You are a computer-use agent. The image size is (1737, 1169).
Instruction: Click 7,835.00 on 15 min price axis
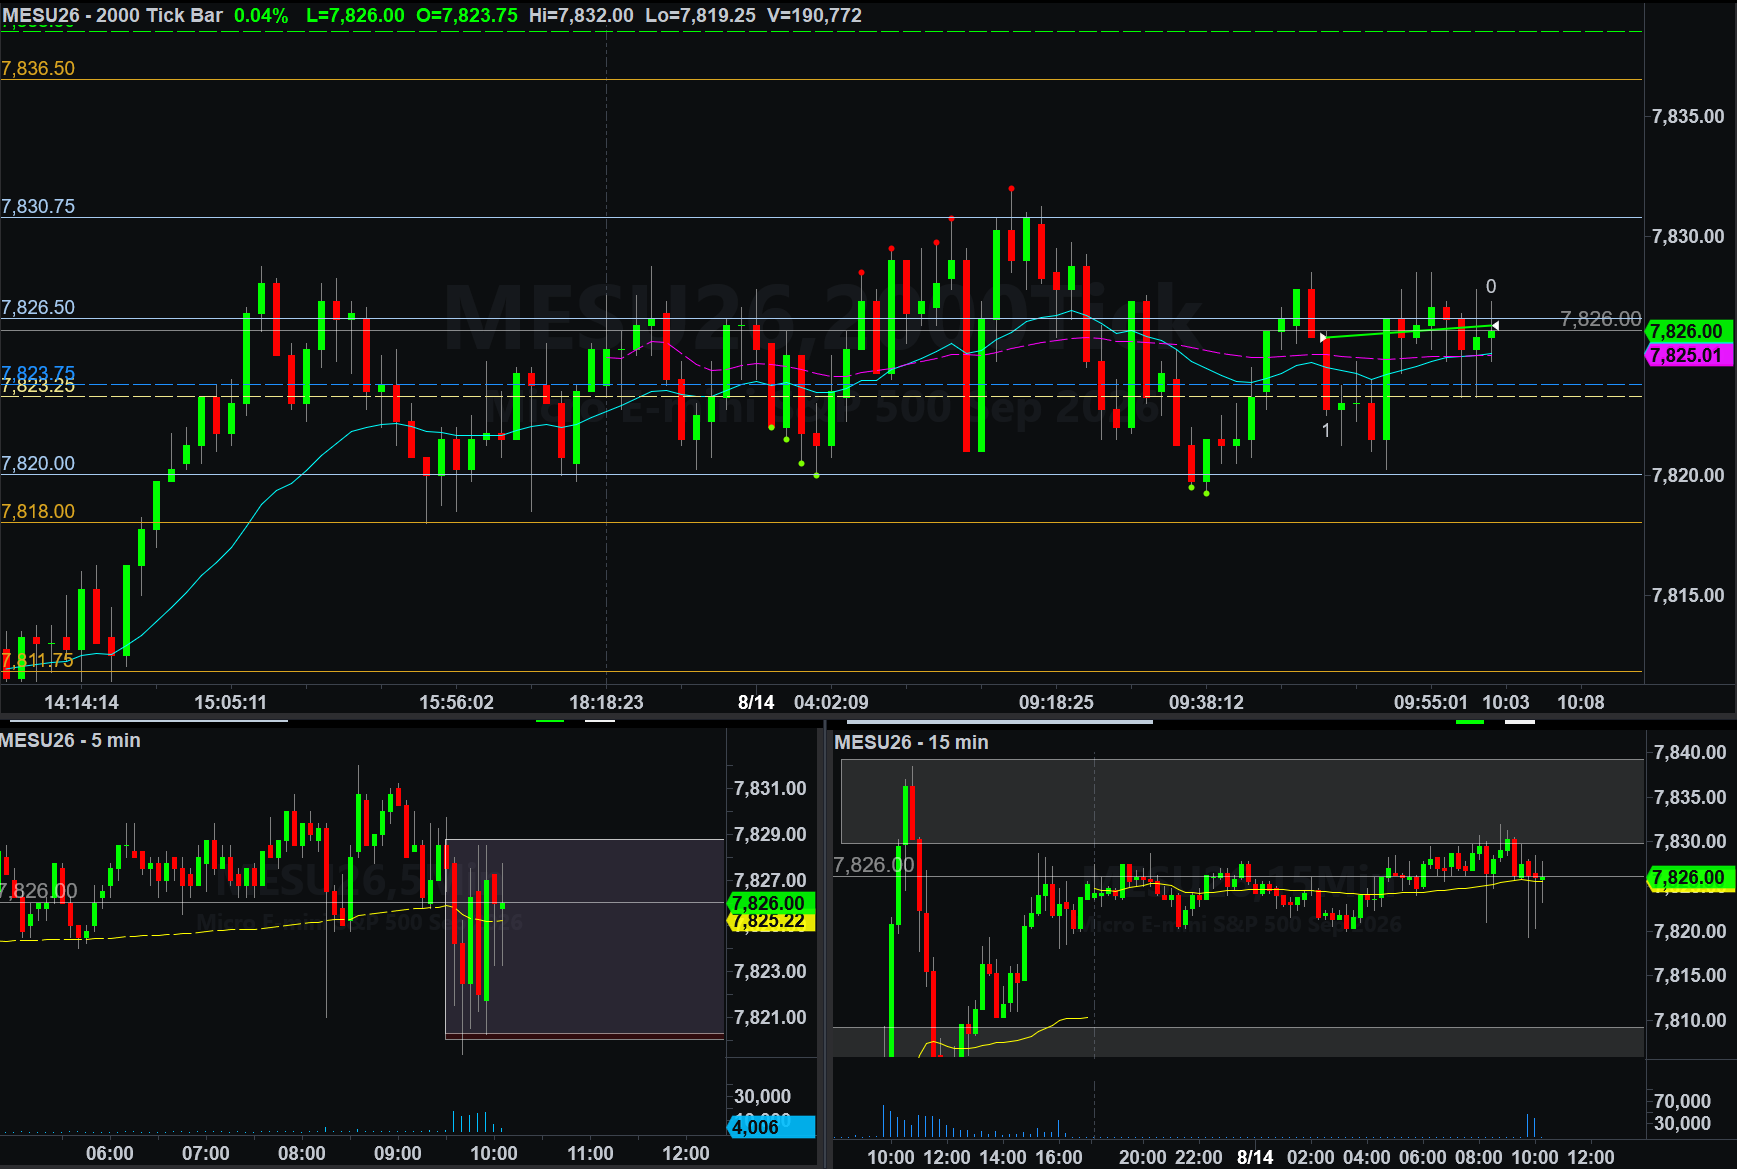(x=1690, y=797)
